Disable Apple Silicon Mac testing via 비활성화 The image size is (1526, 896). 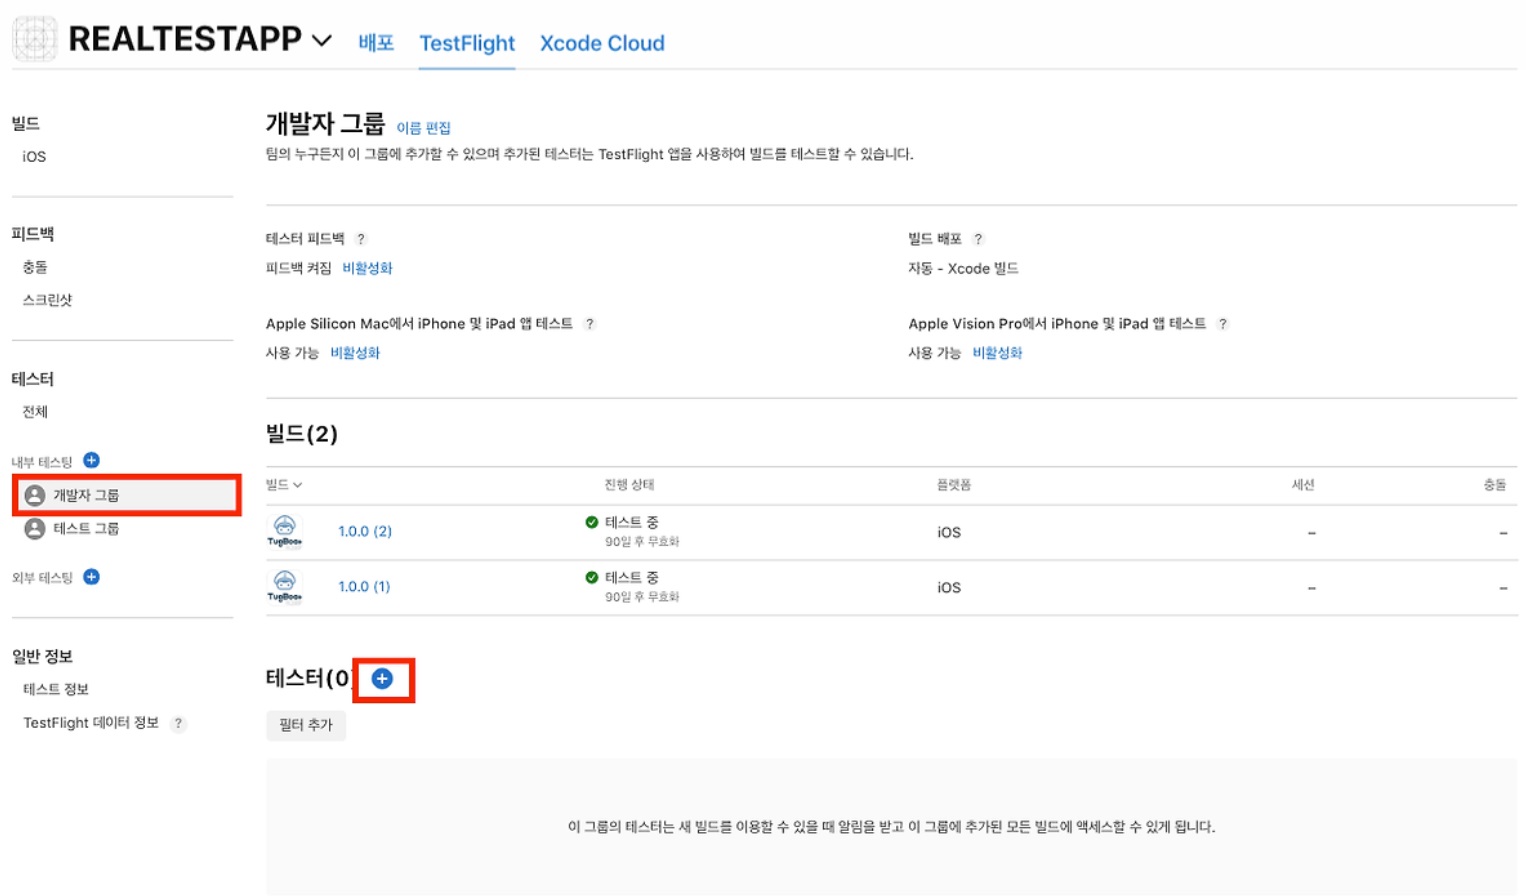pos(355,353)
